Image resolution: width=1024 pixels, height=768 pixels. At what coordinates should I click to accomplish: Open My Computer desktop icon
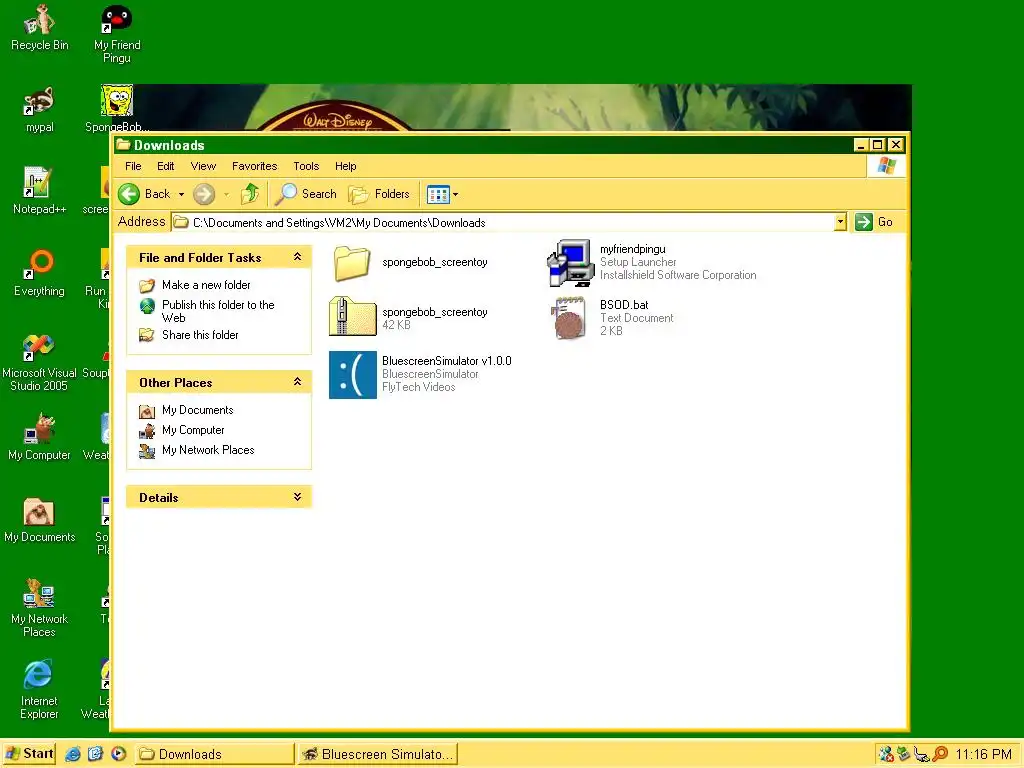[x=39, y=437]
